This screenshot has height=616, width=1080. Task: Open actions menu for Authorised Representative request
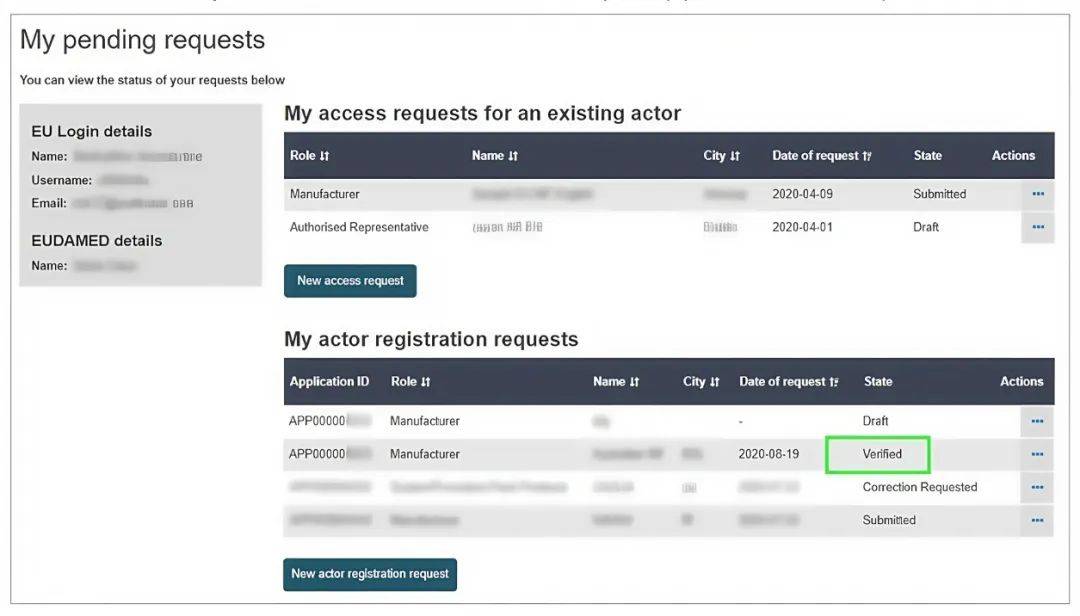click(1037, 227)
